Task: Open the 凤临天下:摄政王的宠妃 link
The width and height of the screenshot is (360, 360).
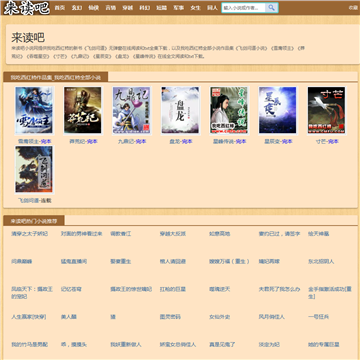Action: tap(32, 292)
